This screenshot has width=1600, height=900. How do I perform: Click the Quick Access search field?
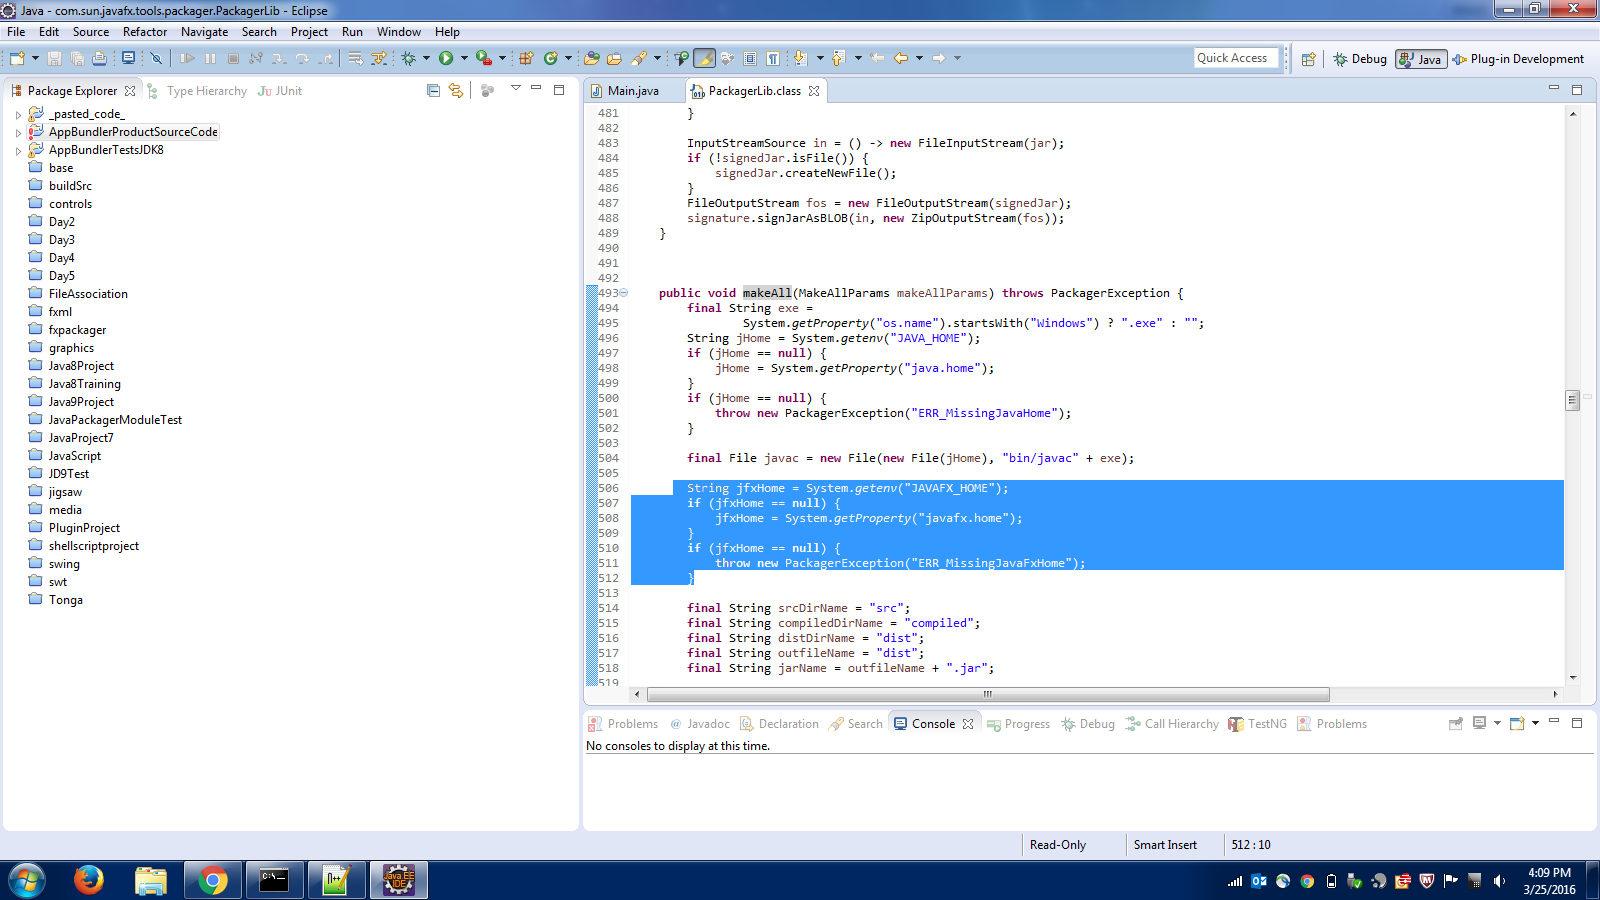pos(1235,58)
